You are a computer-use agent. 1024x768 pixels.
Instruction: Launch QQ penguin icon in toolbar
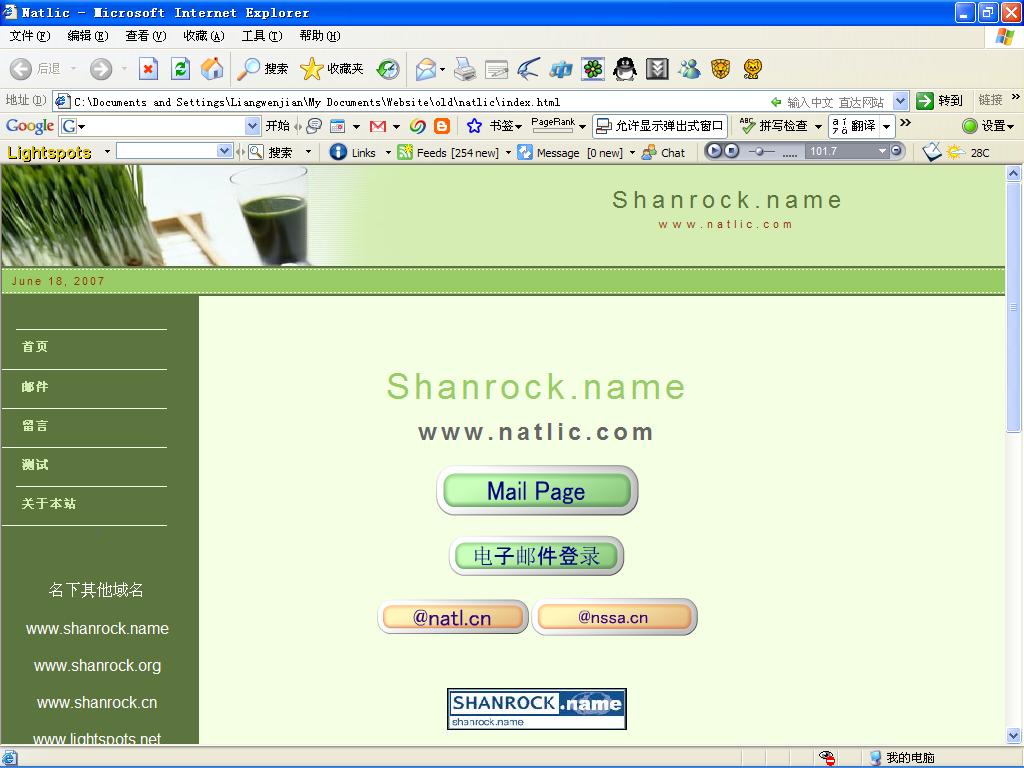(625, 69)
